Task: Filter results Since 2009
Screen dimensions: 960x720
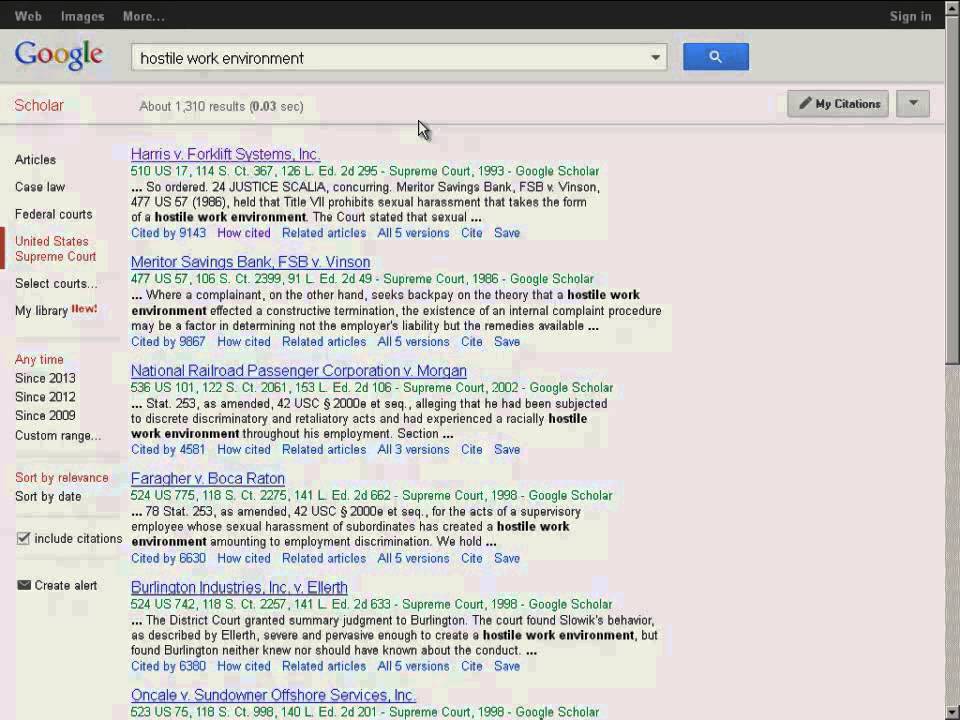Action: [x=45, y=415]
